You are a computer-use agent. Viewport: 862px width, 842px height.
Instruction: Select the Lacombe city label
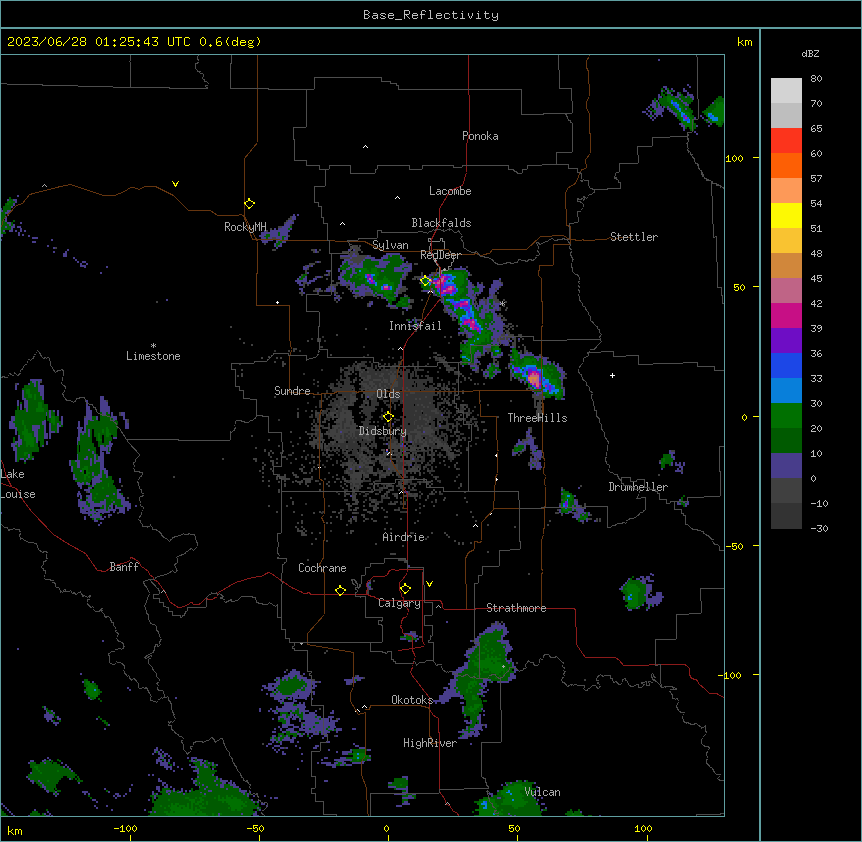click(450, 191)
